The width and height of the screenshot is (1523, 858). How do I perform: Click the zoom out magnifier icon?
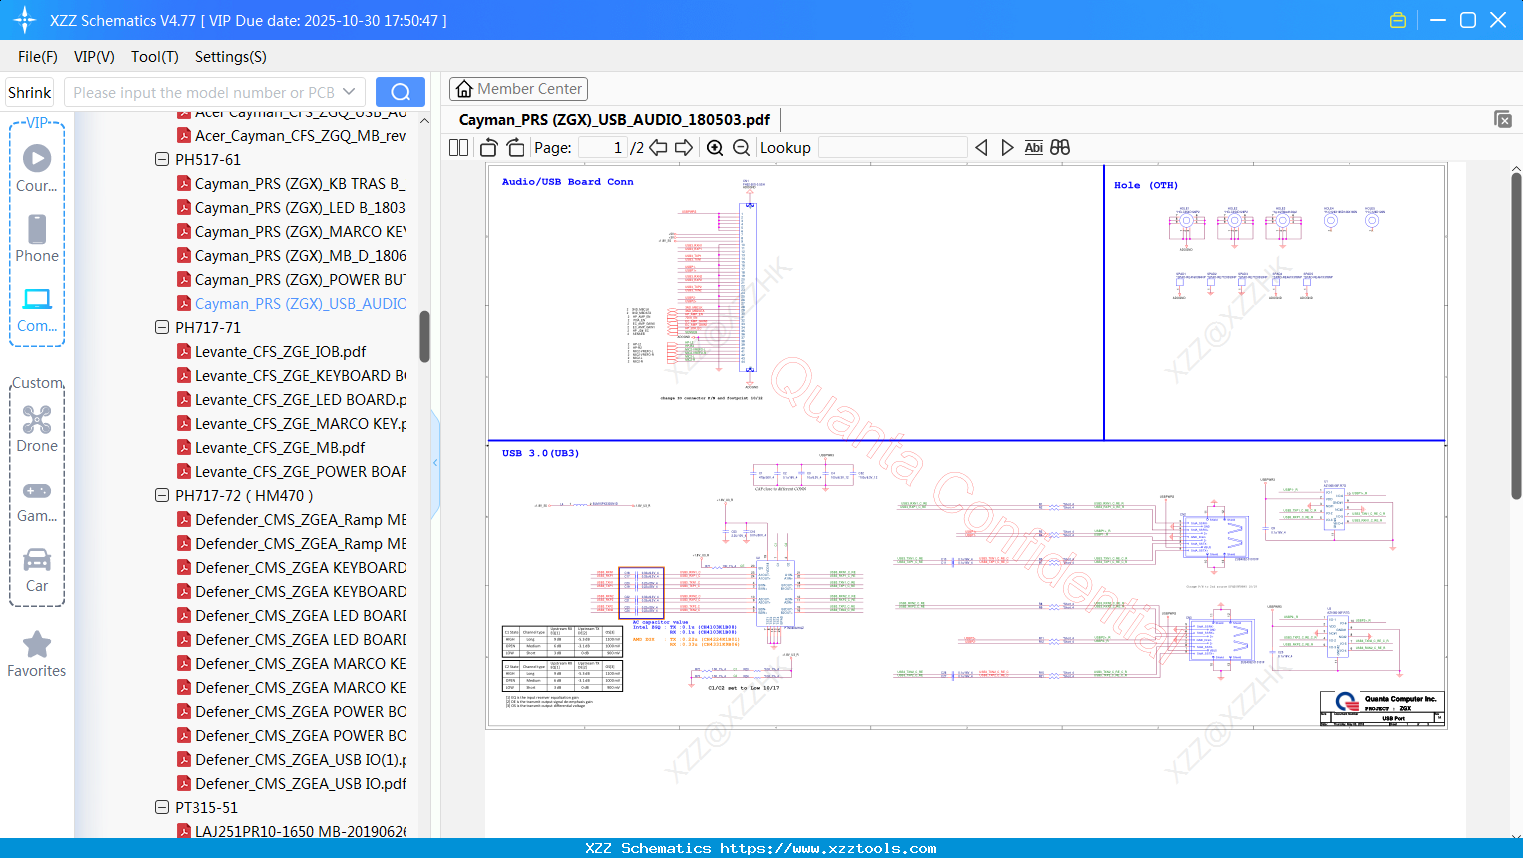741,148
